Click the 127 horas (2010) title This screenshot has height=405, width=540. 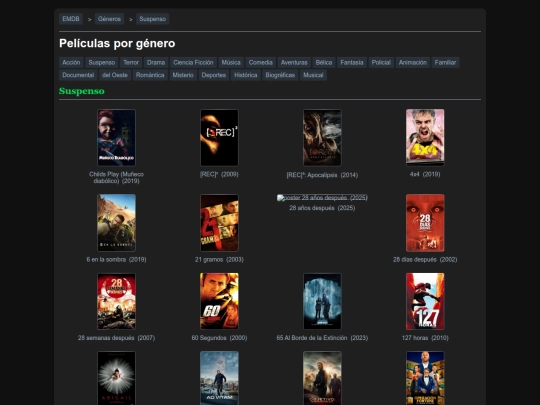pyautogui.click(x=425, y=338)
